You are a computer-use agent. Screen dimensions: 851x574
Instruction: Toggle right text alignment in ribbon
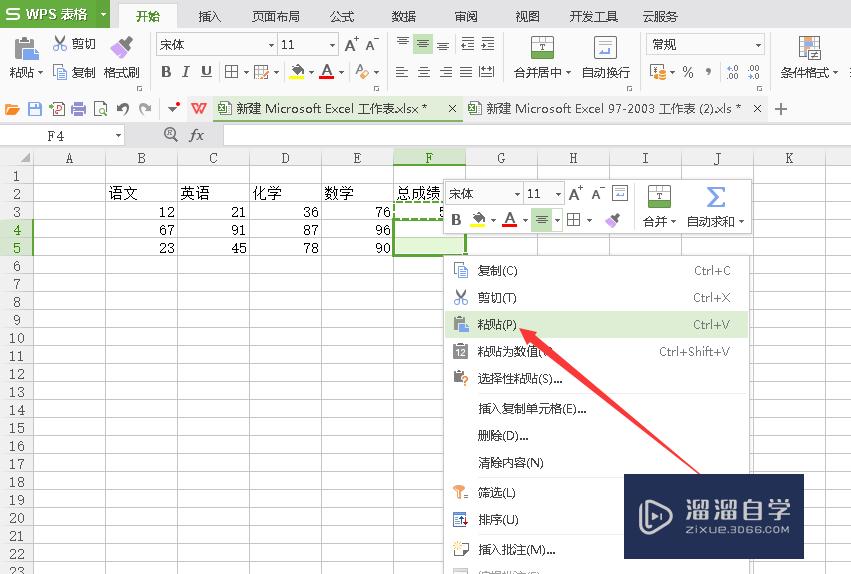coord(446,72)
